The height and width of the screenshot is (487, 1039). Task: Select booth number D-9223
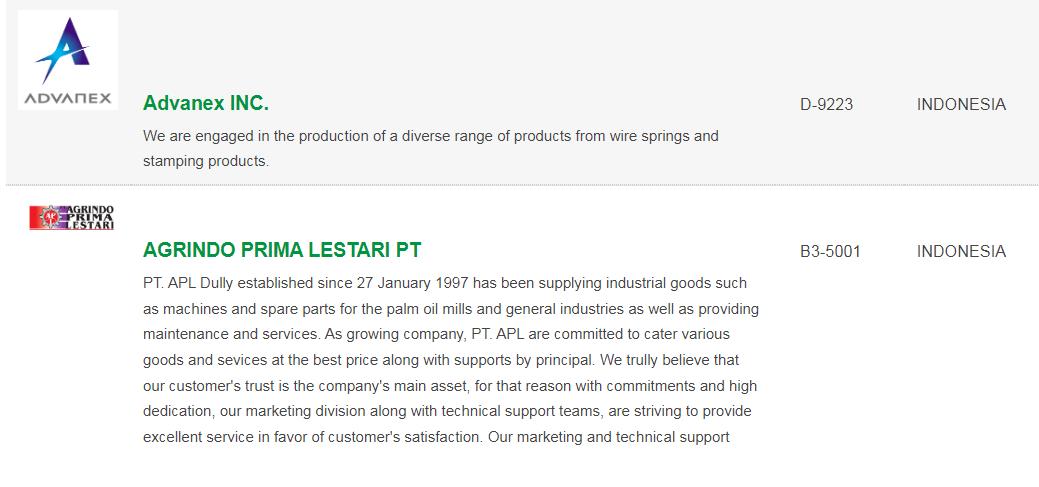[x=826, y=105]
